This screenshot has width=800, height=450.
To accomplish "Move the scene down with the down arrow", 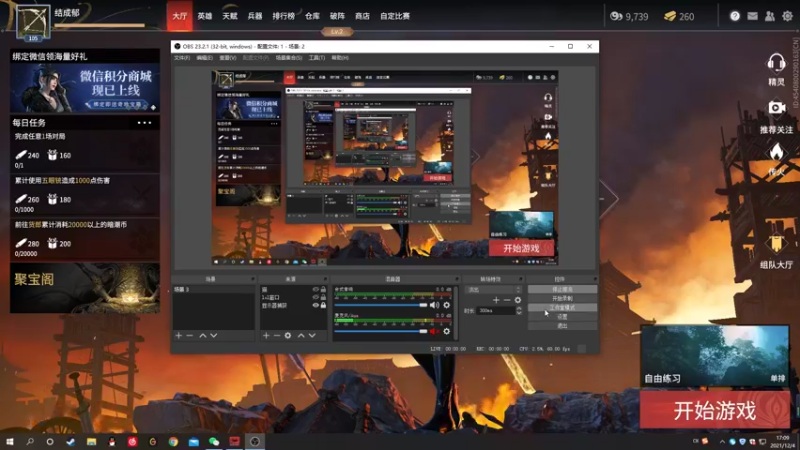I will click(x=214, y=336).
